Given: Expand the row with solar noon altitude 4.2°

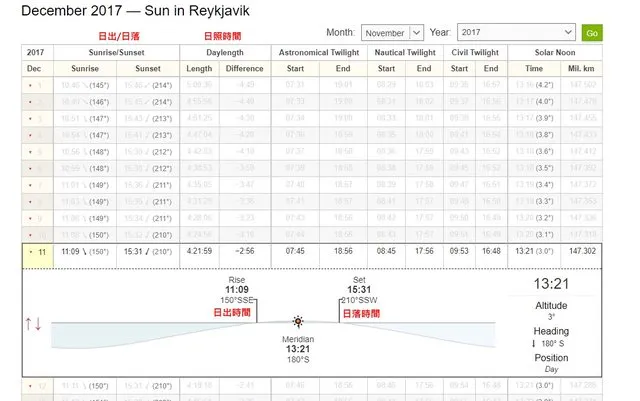Looking at the screenshot, I should [x=30, y=85].
